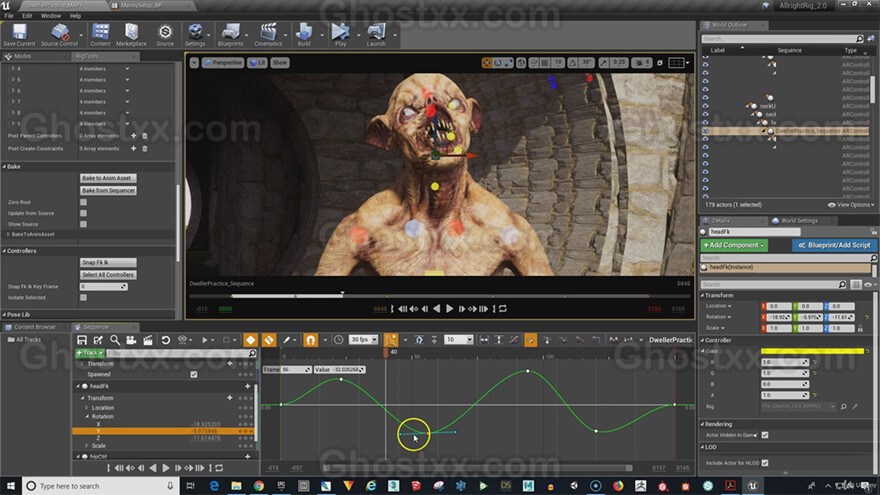The width and height of the screenshot is (880, 495).
Task: Clear the Post Create Constraints array
Action: pyautogui.click(x=145, y=149)
